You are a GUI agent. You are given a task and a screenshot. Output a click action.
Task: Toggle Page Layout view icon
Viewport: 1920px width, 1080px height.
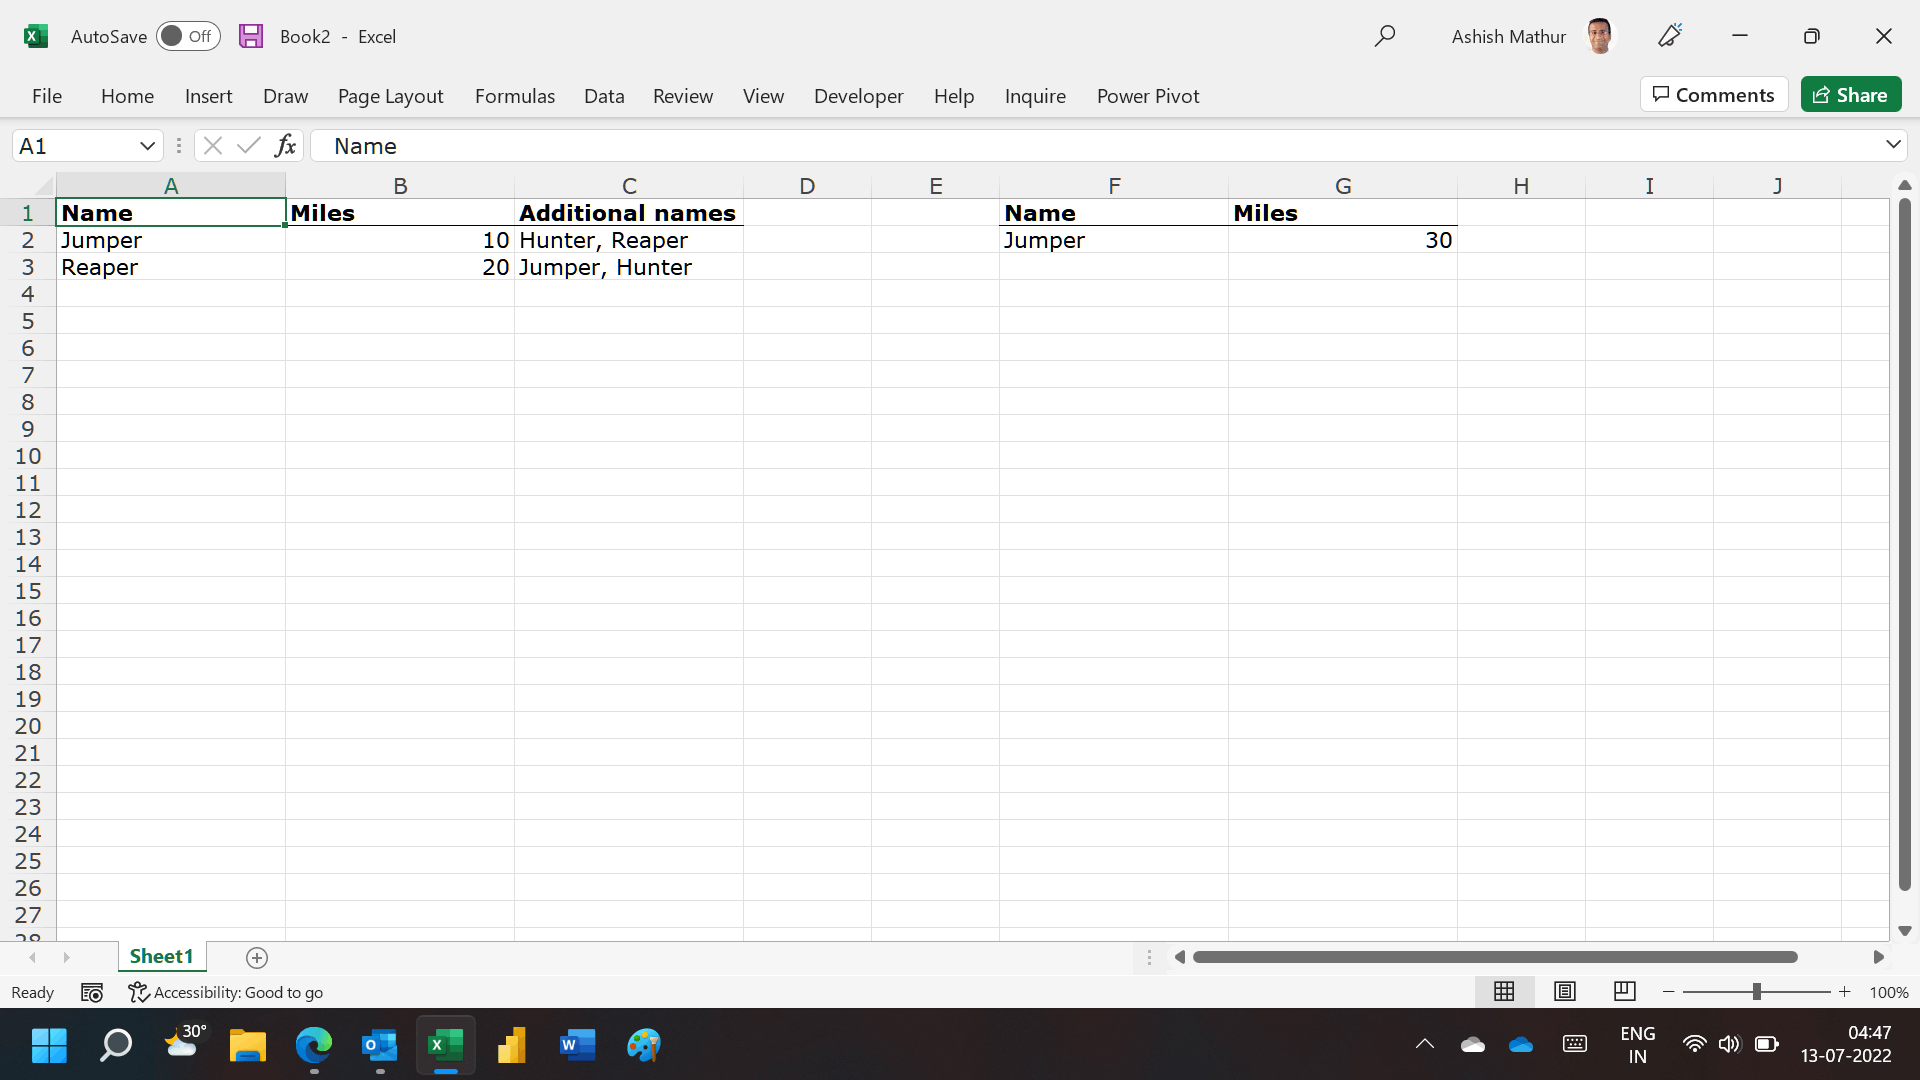pyautogui.click(x=1564, y=990)
